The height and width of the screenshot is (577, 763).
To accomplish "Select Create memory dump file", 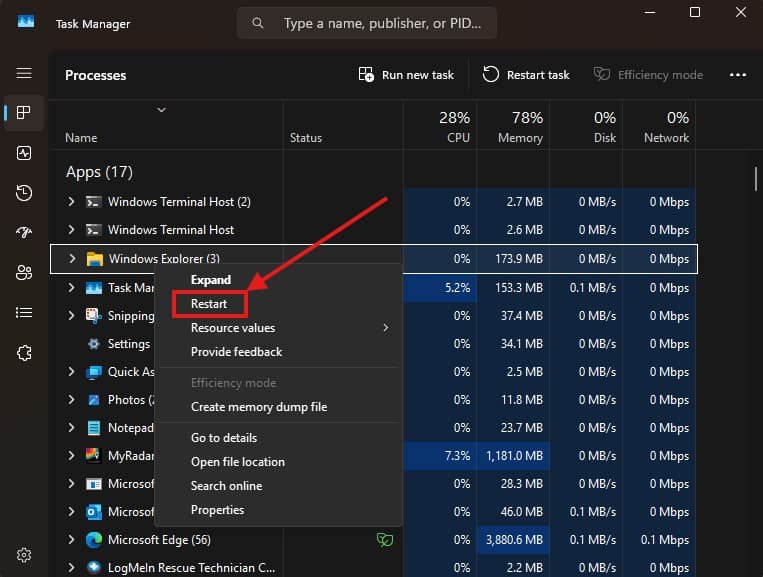I will [259, 407].
